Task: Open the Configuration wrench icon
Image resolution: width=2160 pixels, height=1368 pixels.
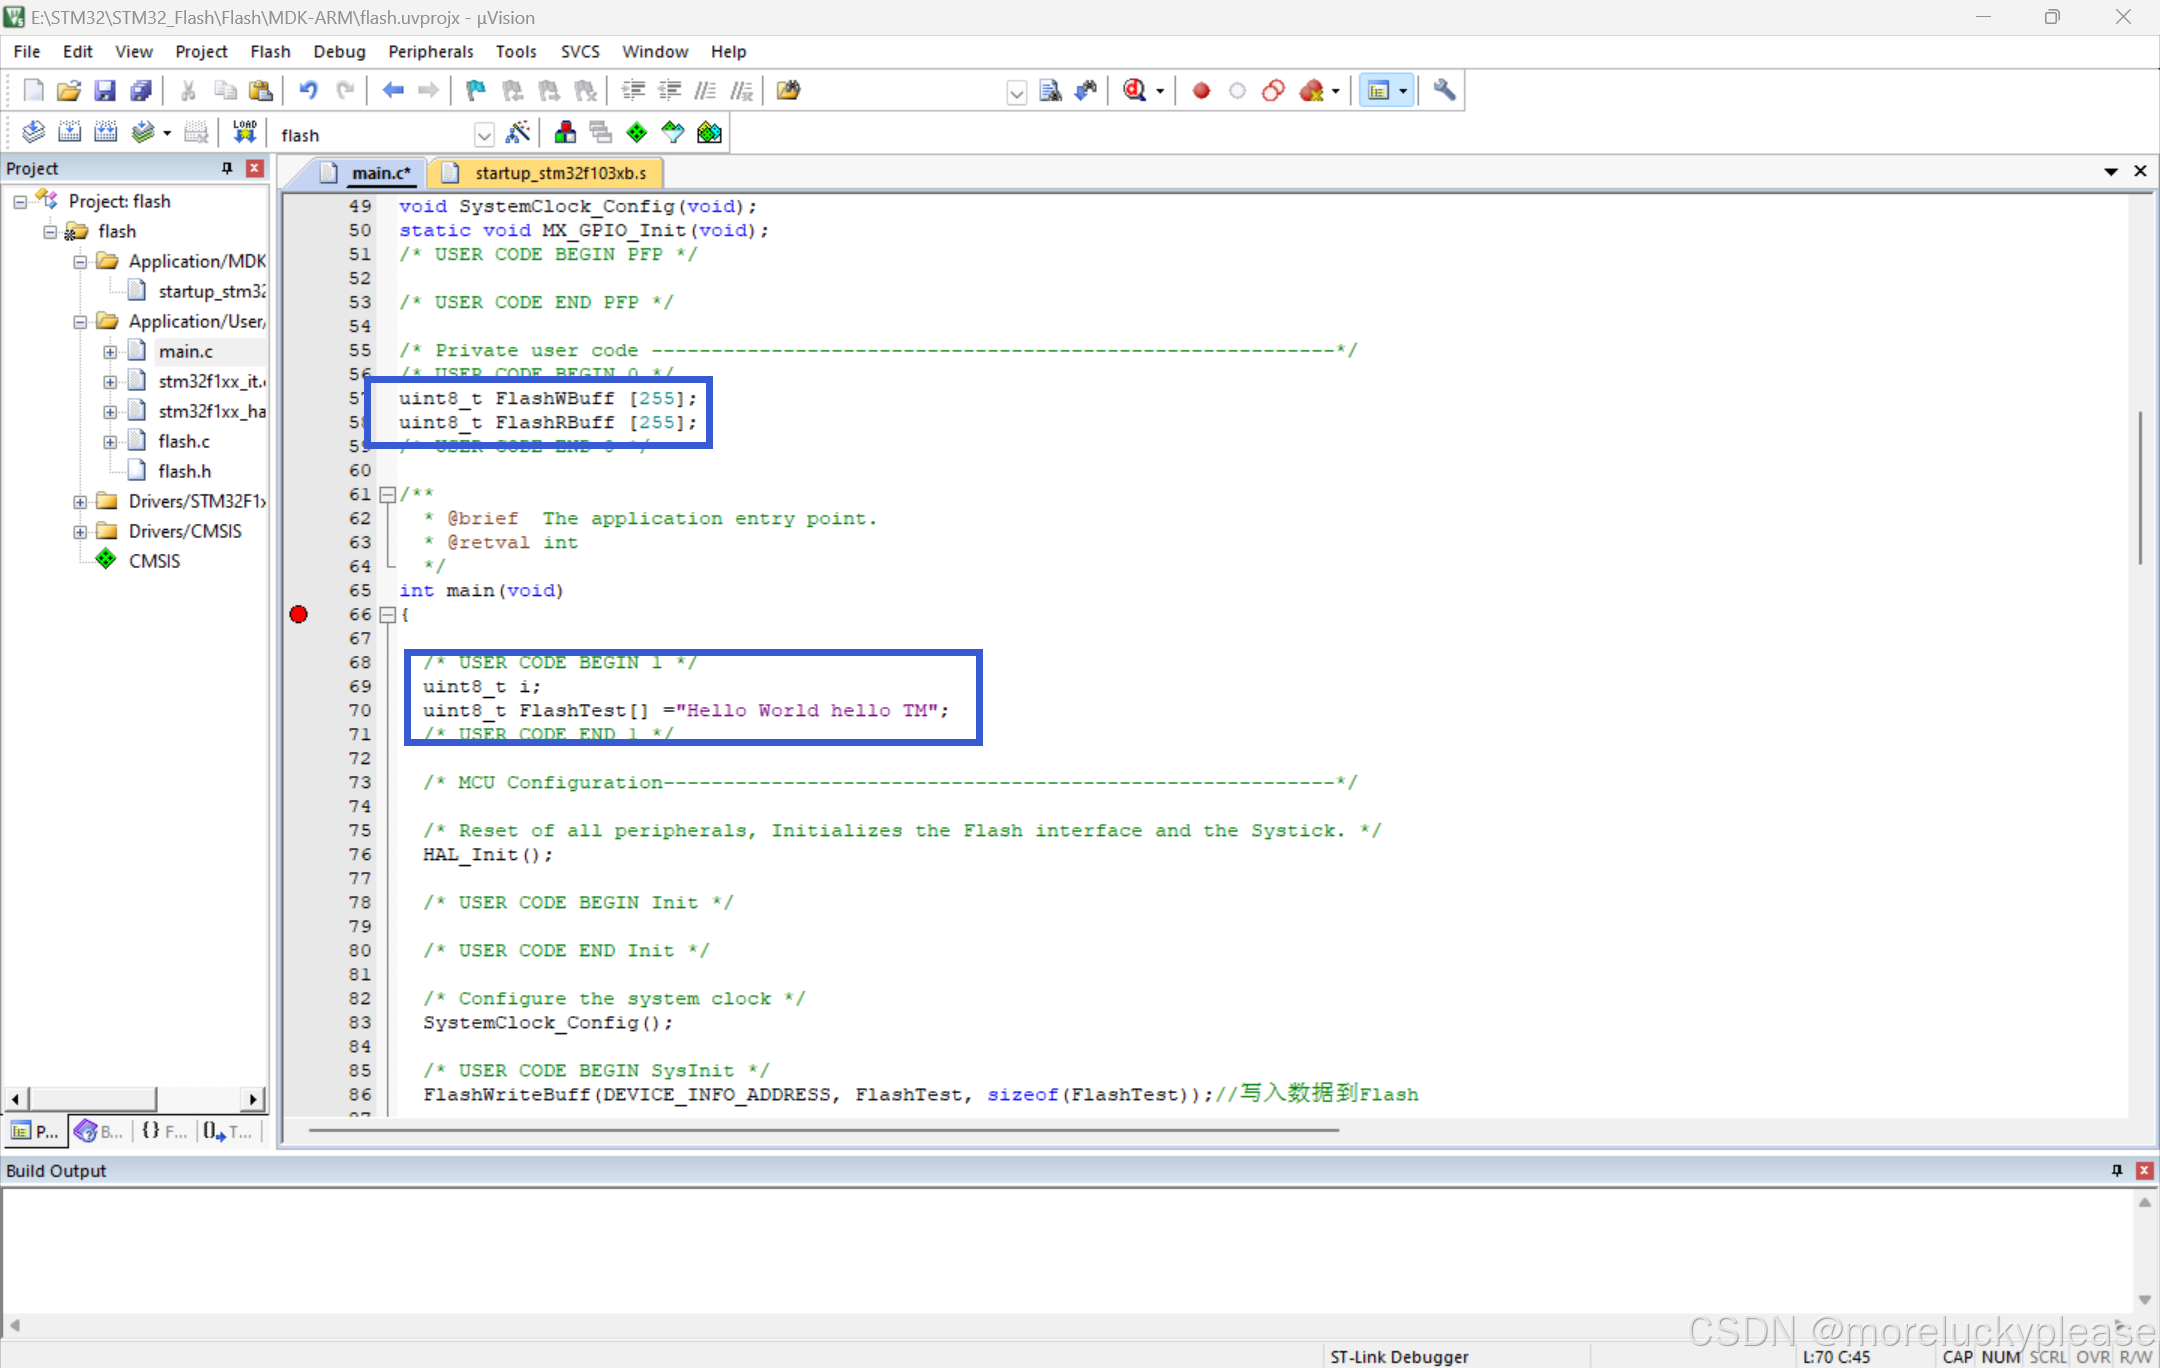Action: tap(1443, 91)
